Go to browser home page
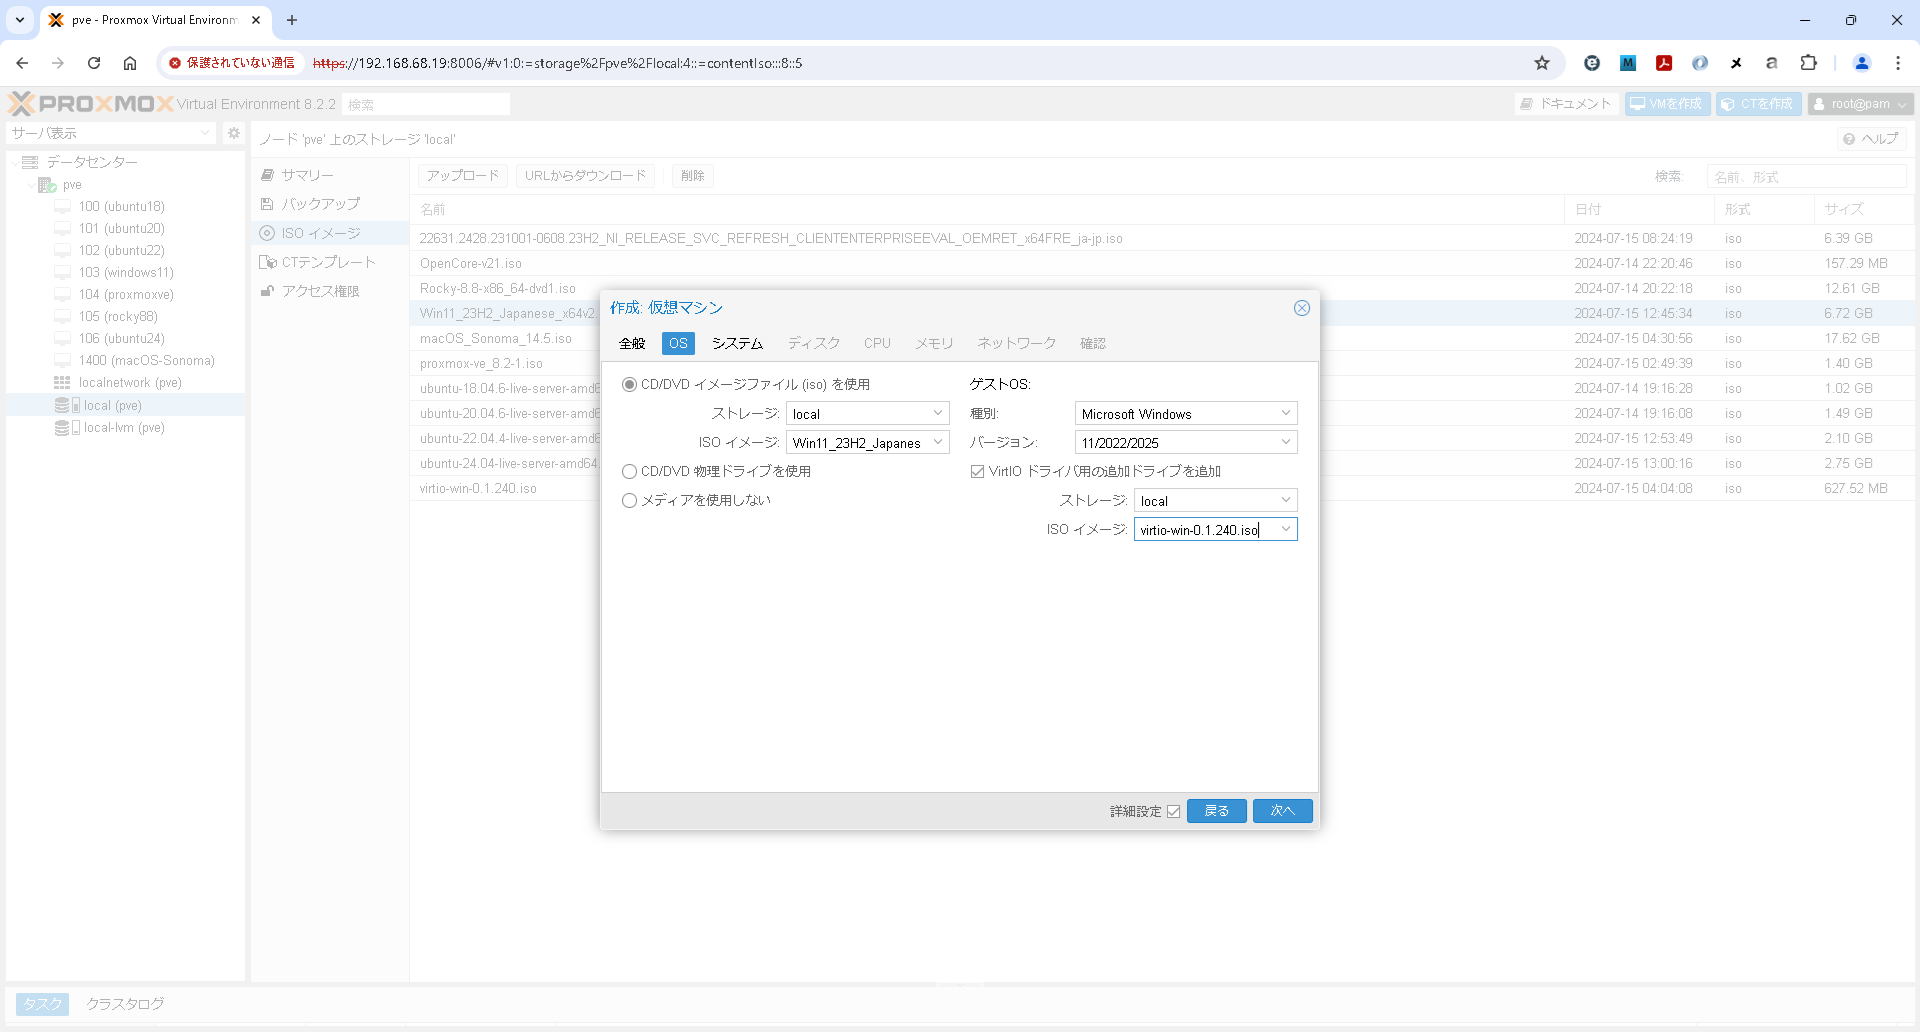The width and height of the screenshot is (1920, 1032). pos(130,63)
